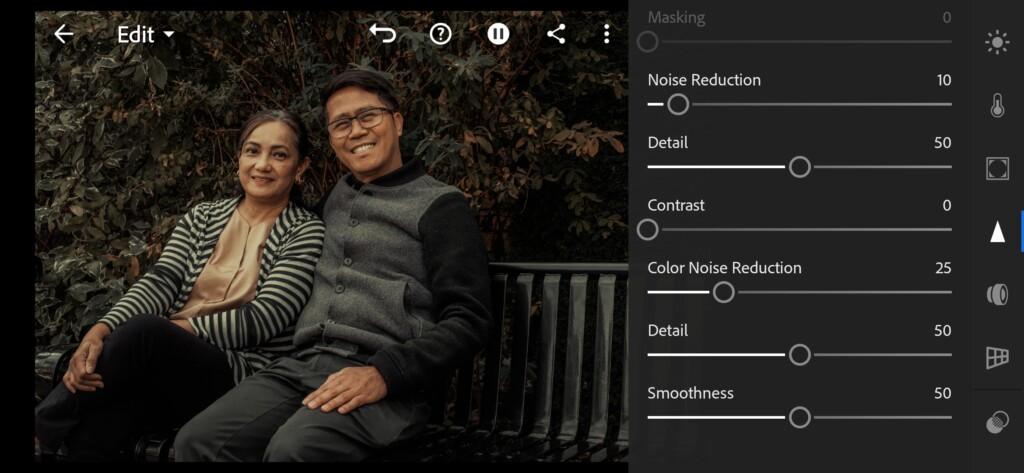Click the Color Noise Detail slider handle
The width and height of the screenshot is (1024, 473).
(x=799, y=355)
